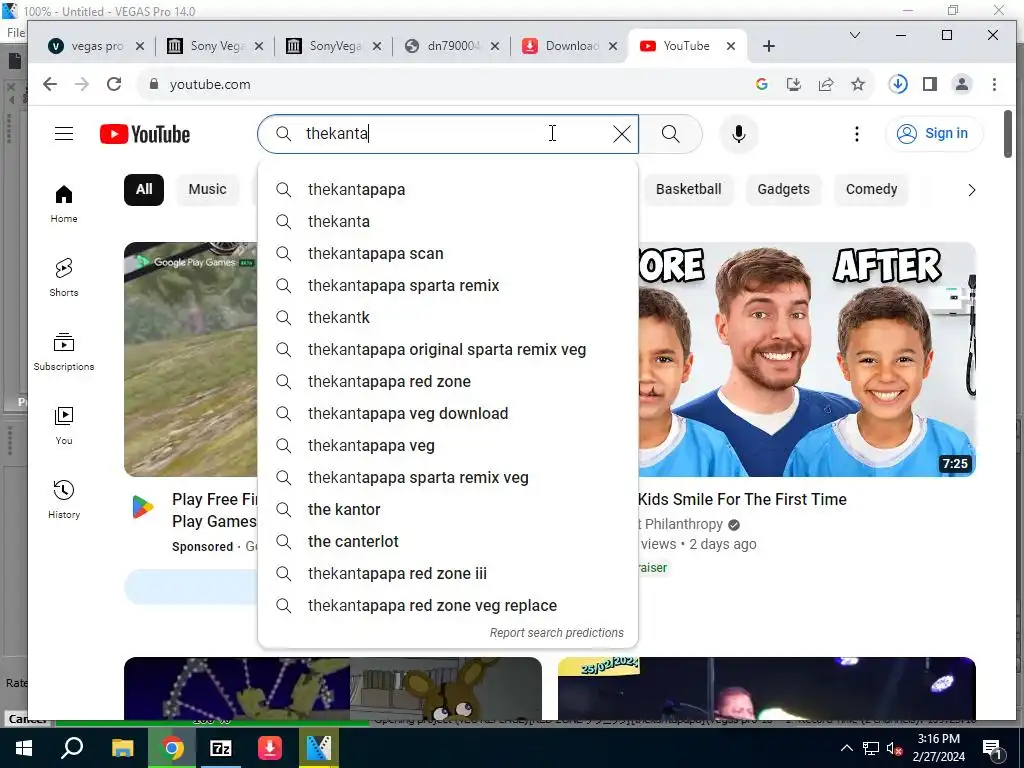Open YouTube settings three-dot menu
The height and width of the screenshot is (768, 1024).
(x=857, y=134)
